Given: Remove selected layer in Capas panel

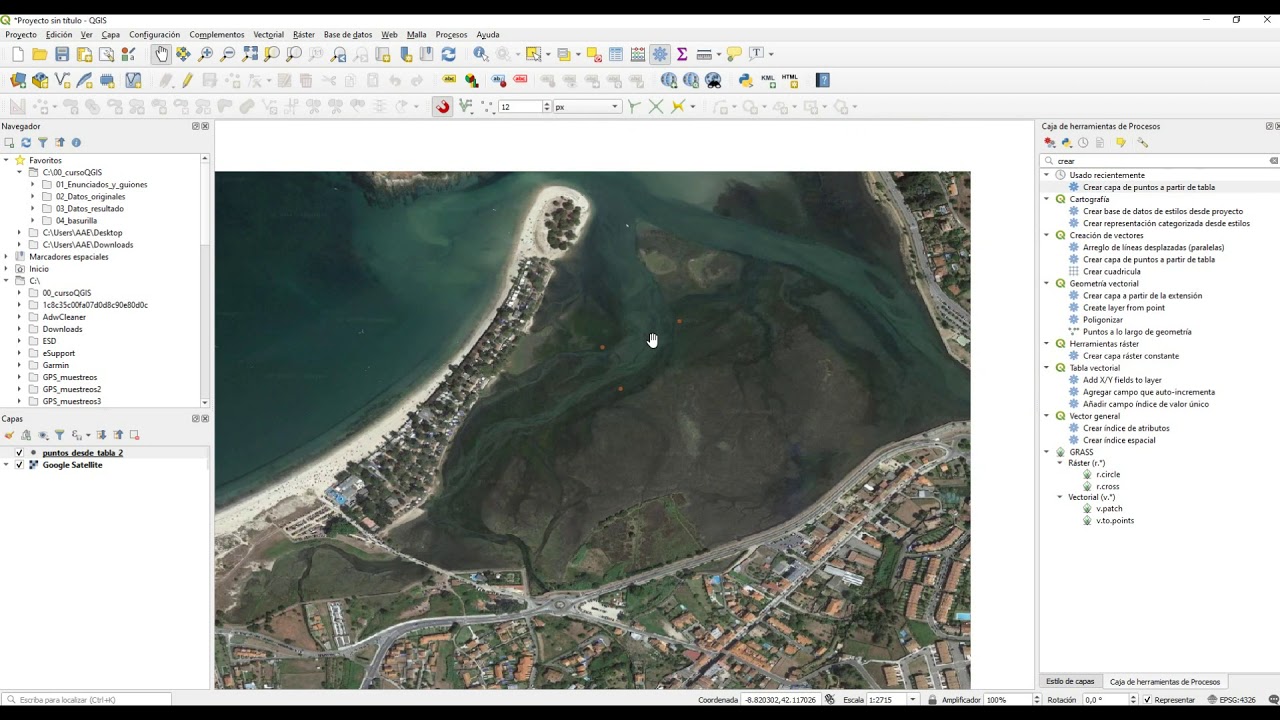Looking at the screenshot, I should [134, 435].
